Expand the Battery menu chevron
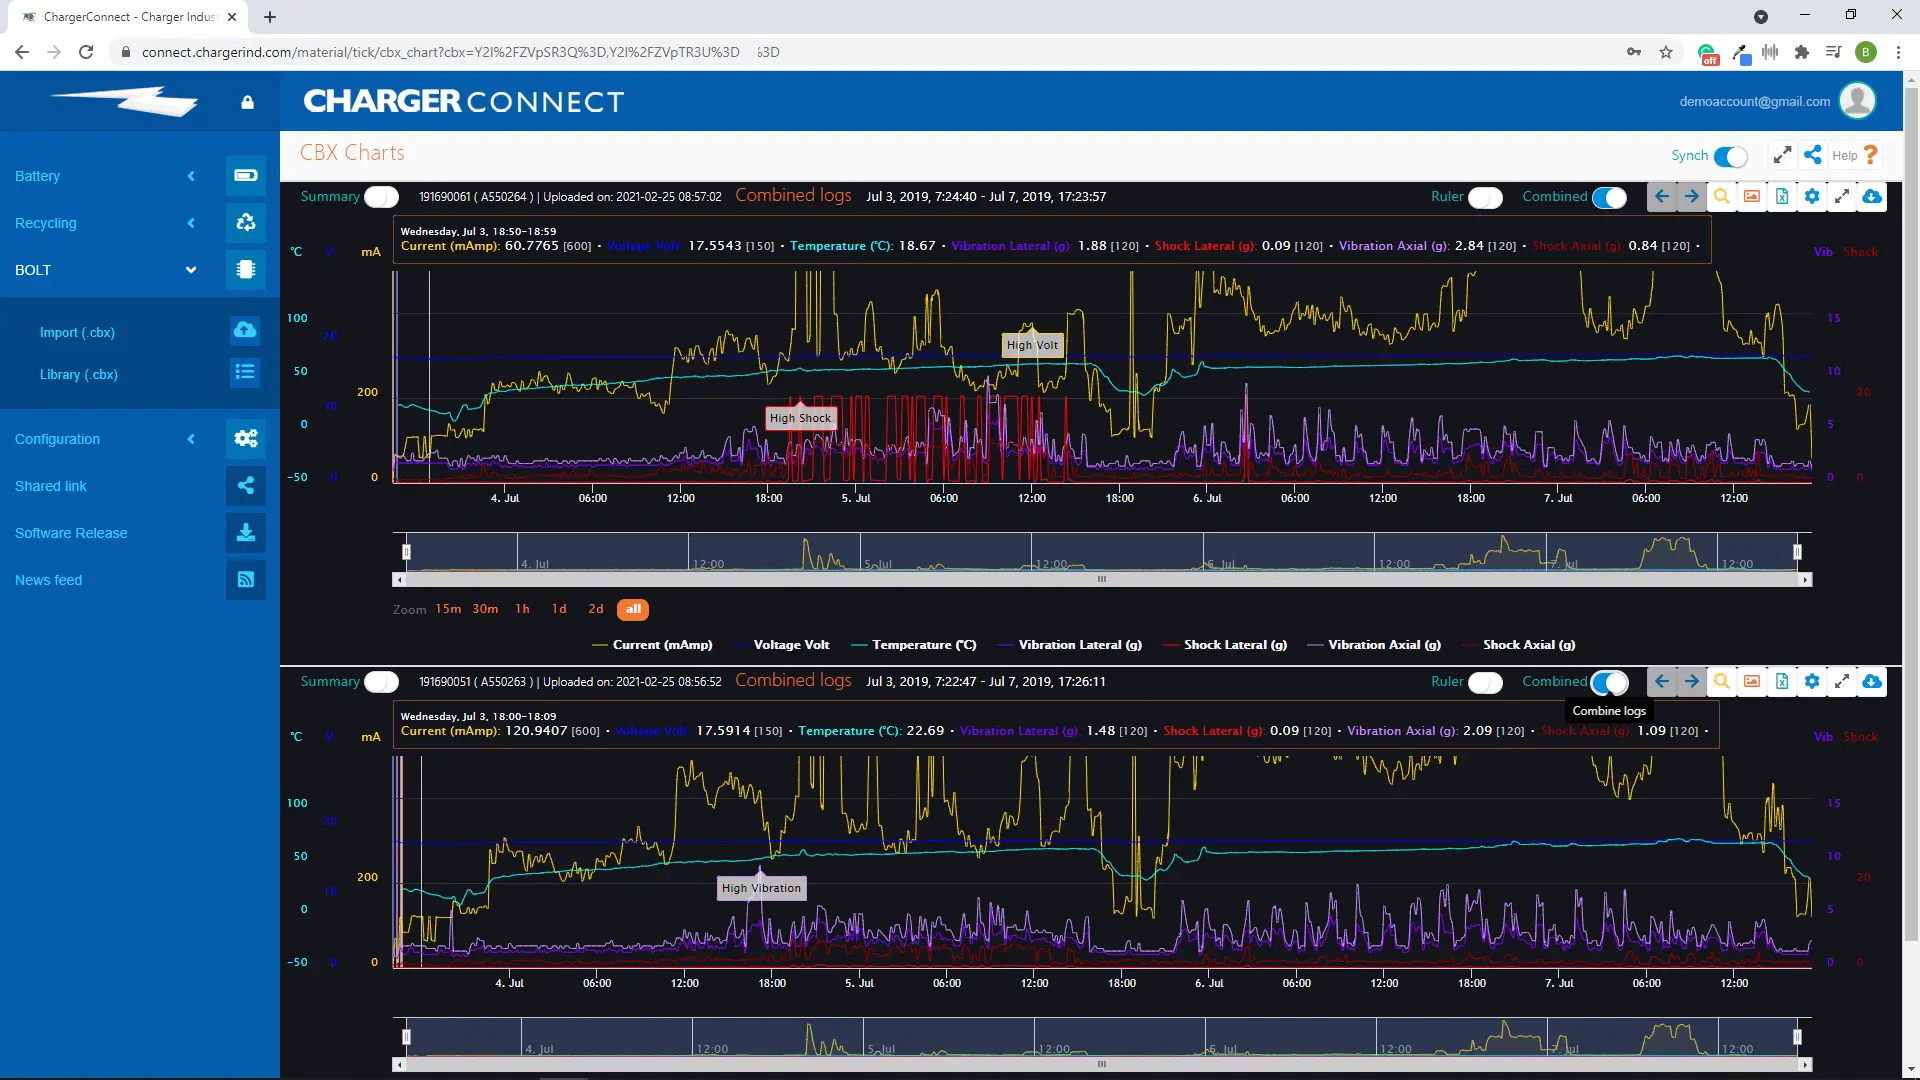This screenshot has width=1920, height=1080. 191,176
